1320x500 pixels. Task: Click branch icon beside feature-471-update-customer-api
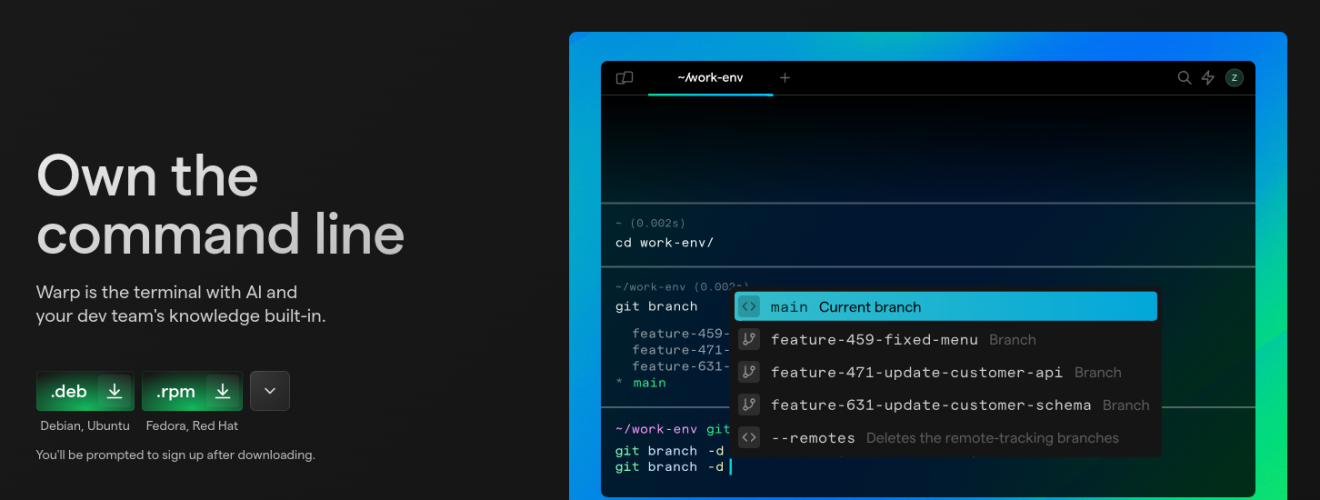[749, 372]
